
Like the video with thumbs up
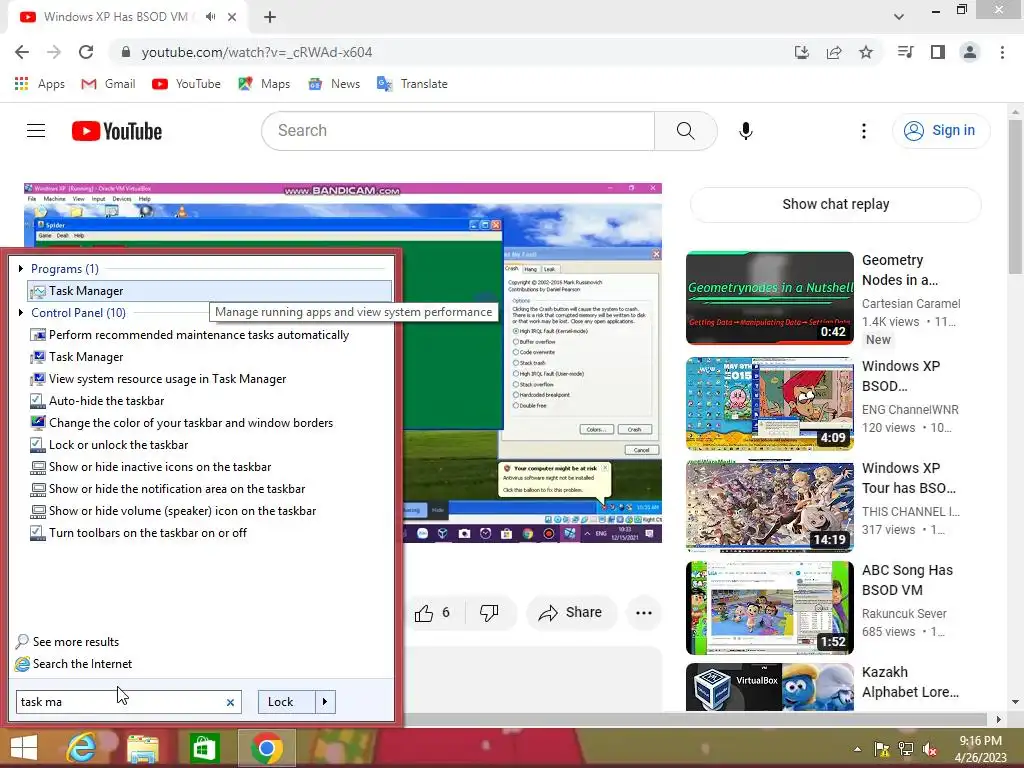[432, 613]
